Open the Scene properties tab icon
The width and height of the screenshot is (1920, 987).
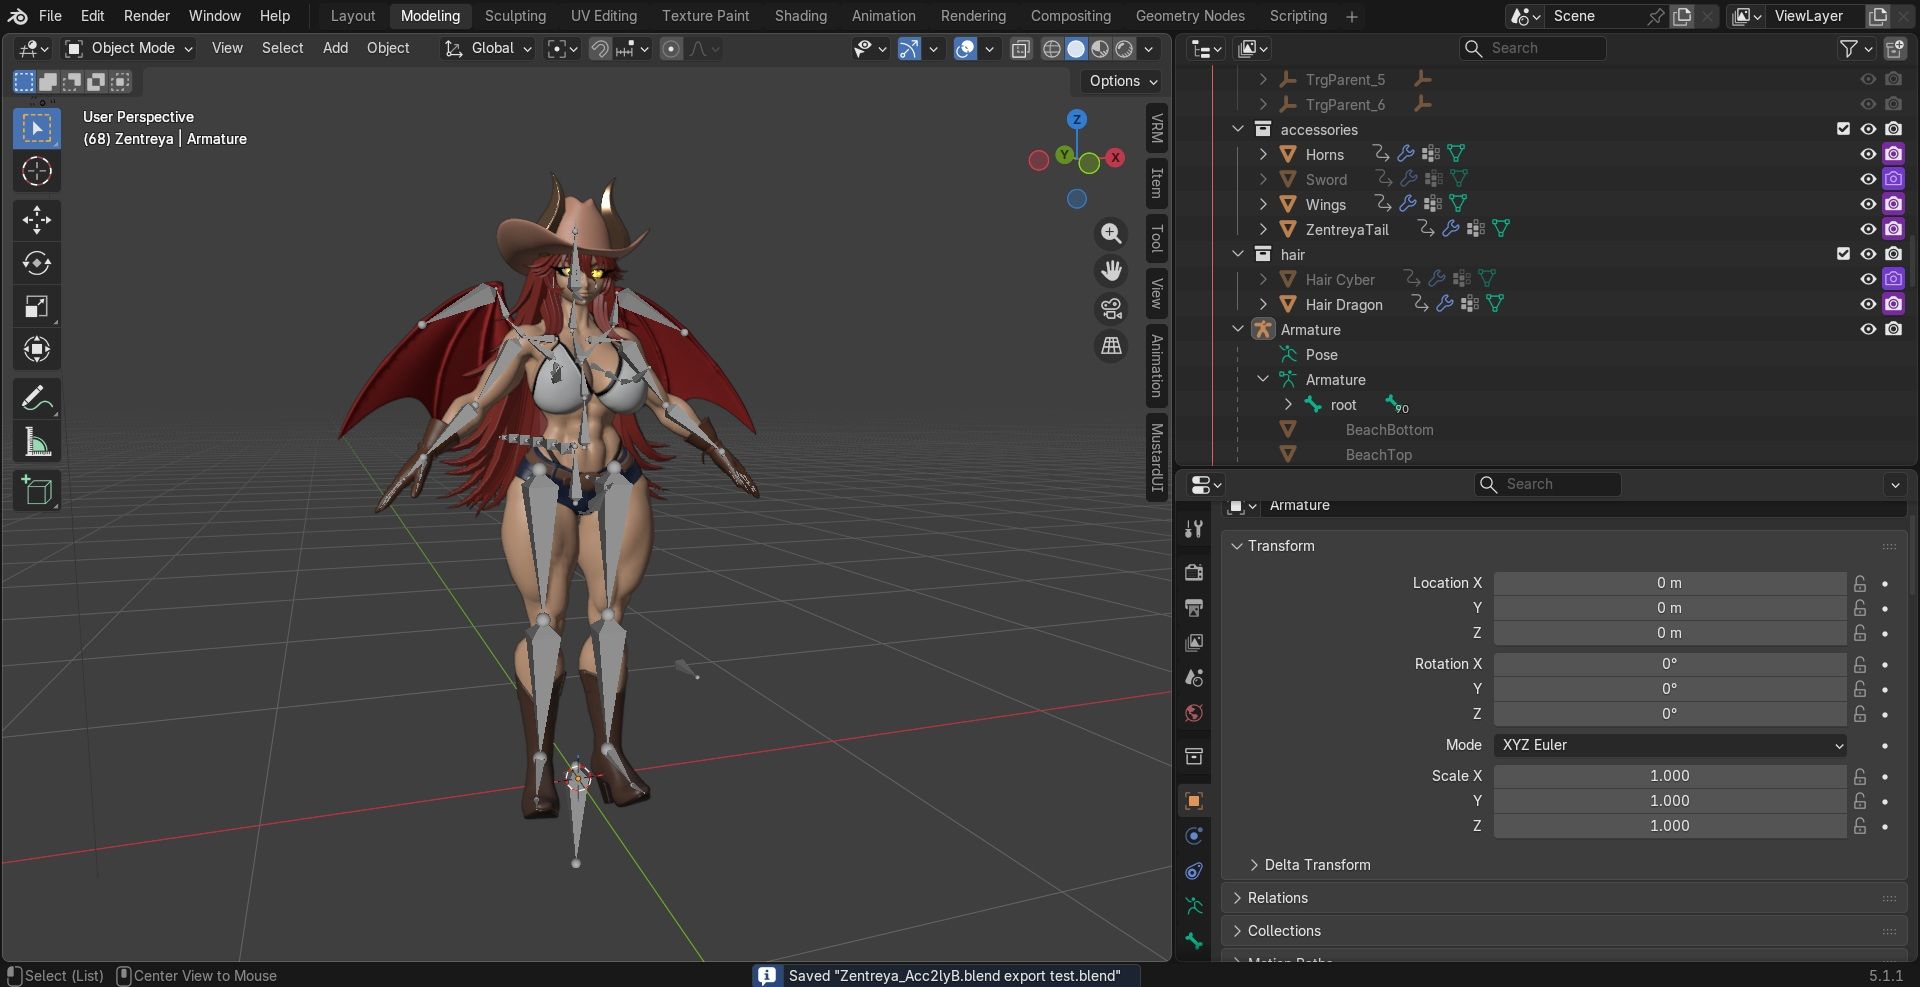(x=1193, y=677)
